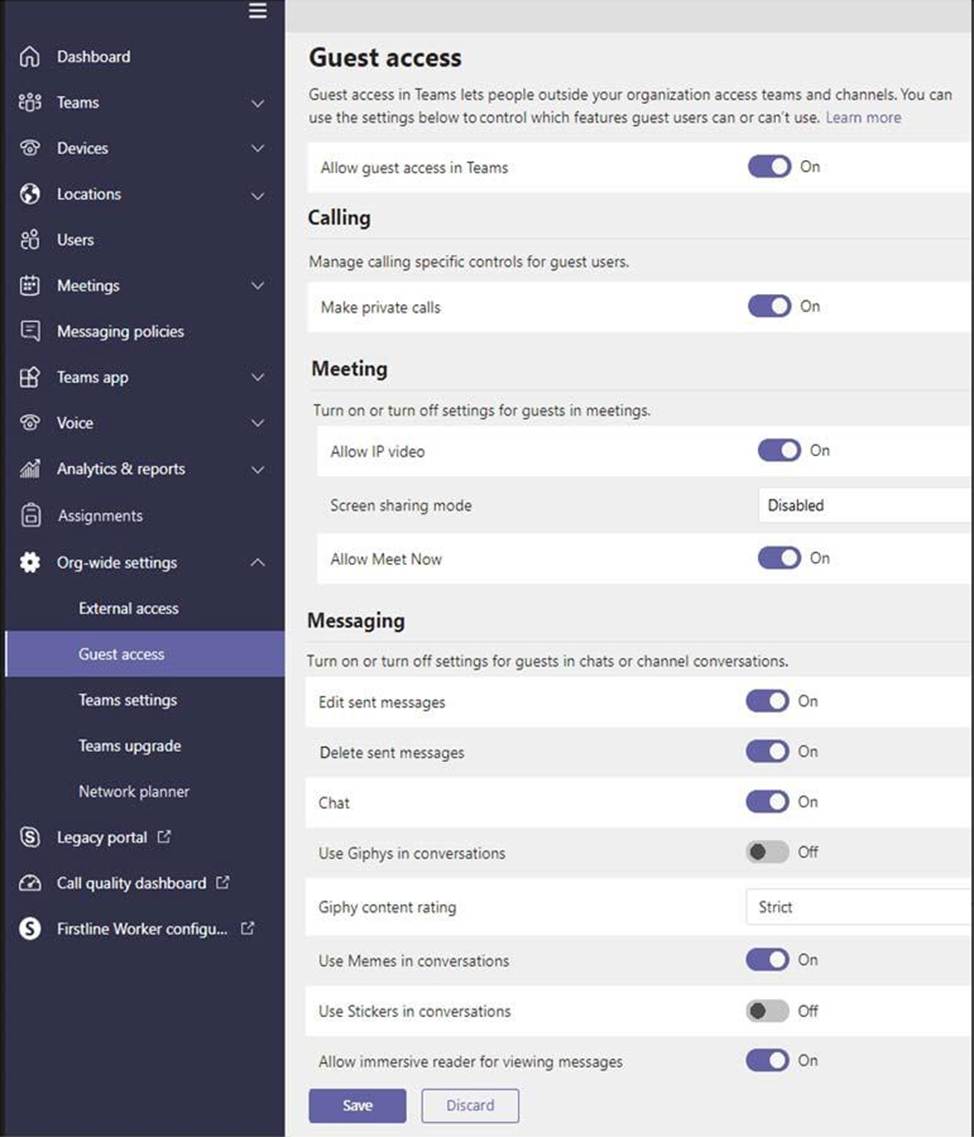Screen dimensions: 974x1137
Task: Toggle on Use Stickers in conversations
Action: (x=767, y=1011)
